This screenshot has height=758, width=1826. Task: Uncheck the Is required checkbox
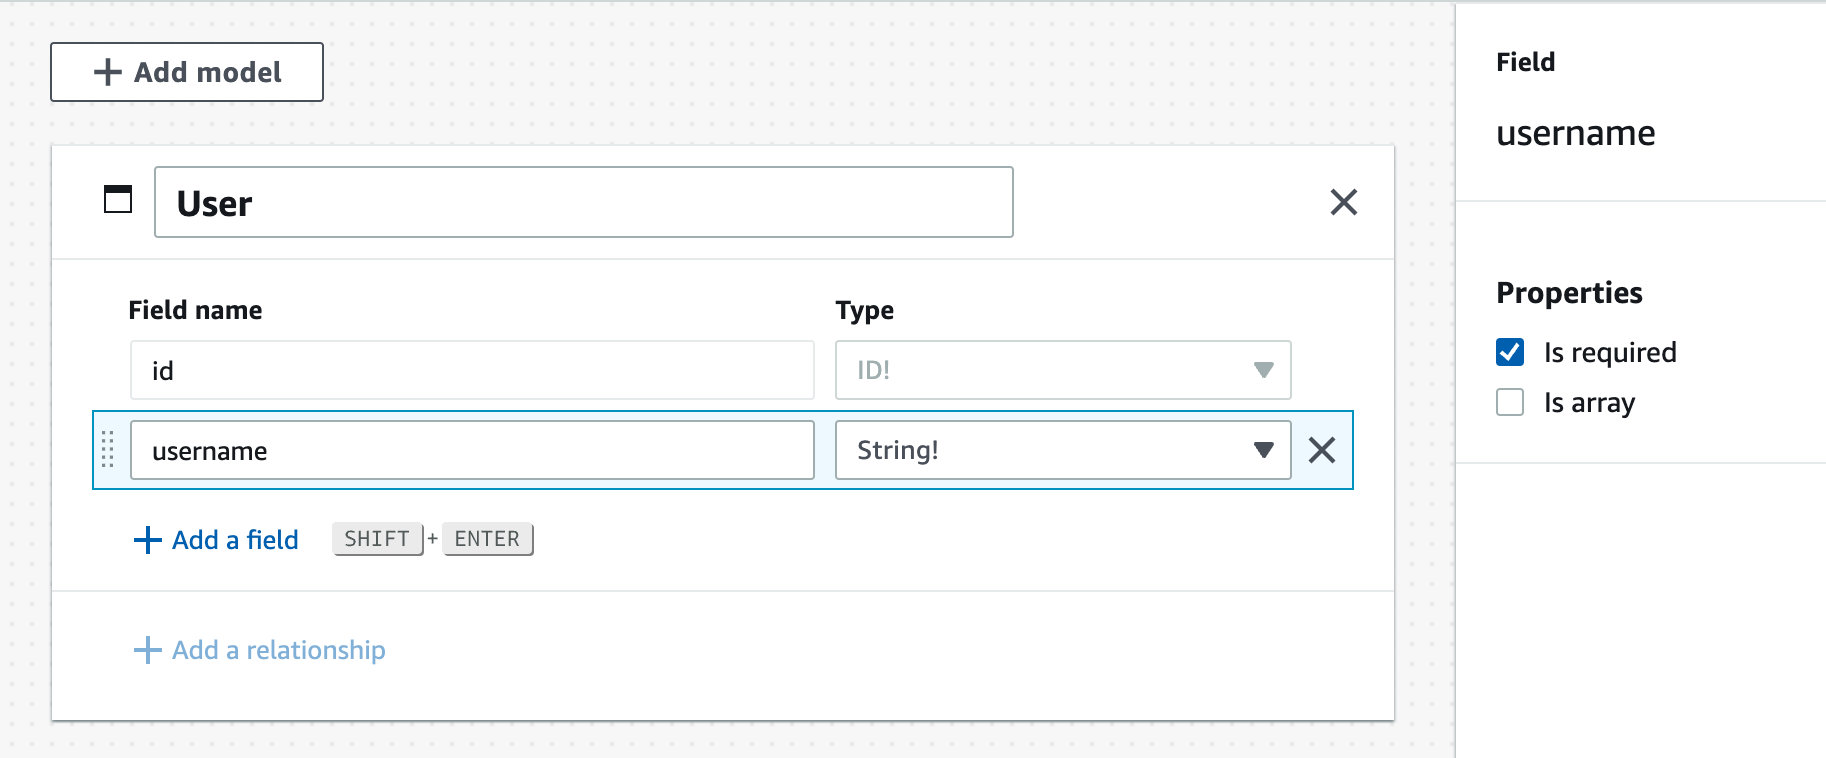pos(1510,352)
